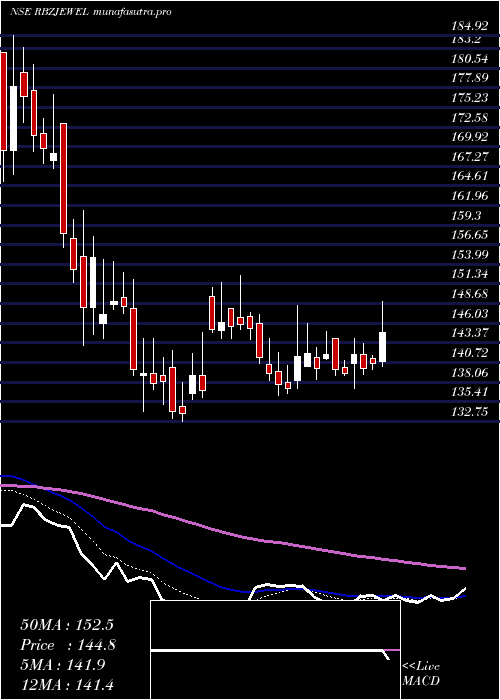This screenshot has height=700, width=500.
Task: Click the 169.92 price axis label
Action: [x=470, y=137]
